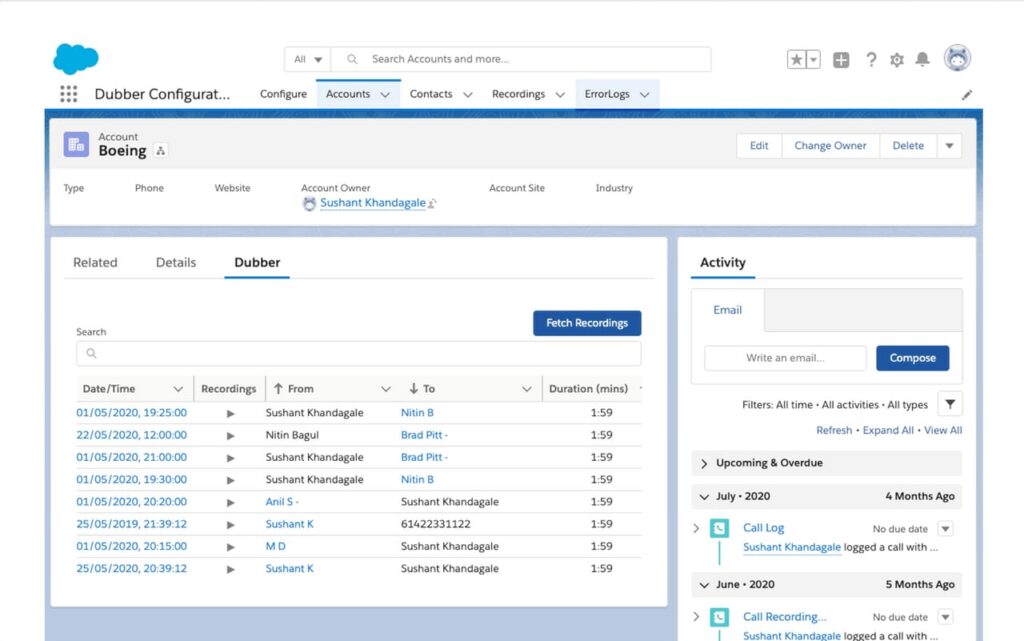Switch to the Related tab

(x=95, y=262)
